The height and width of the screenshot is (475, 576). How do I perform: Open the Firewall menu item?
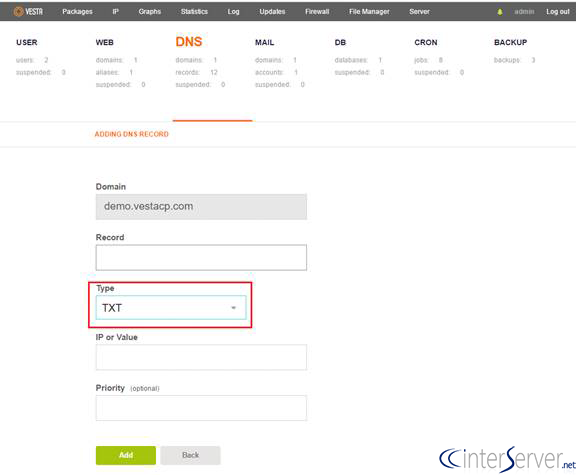pyautogui.click(x=317, y=11)
